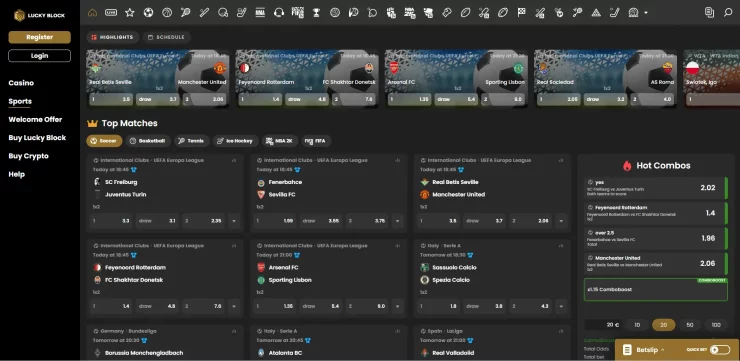The width and height of the screenshot is (740, 361).
Task: Click the Register button
Action: (40, 37)
